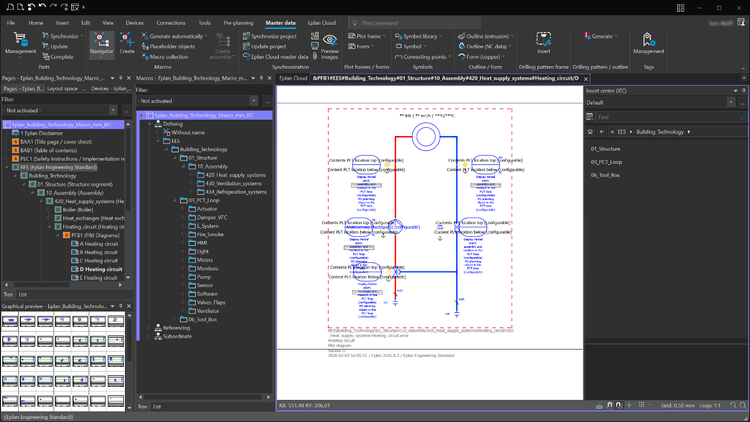The image size is (750, 422).
Task: Open Tags Management
Action: 648,43
